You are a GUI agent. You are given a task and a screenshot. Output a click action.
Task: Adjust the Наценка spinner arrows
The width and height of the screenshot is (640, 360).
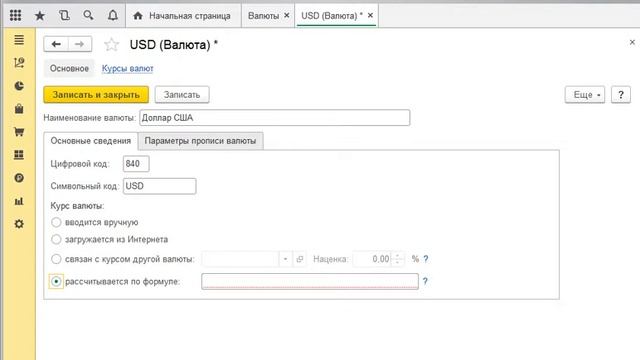[398, 259]
